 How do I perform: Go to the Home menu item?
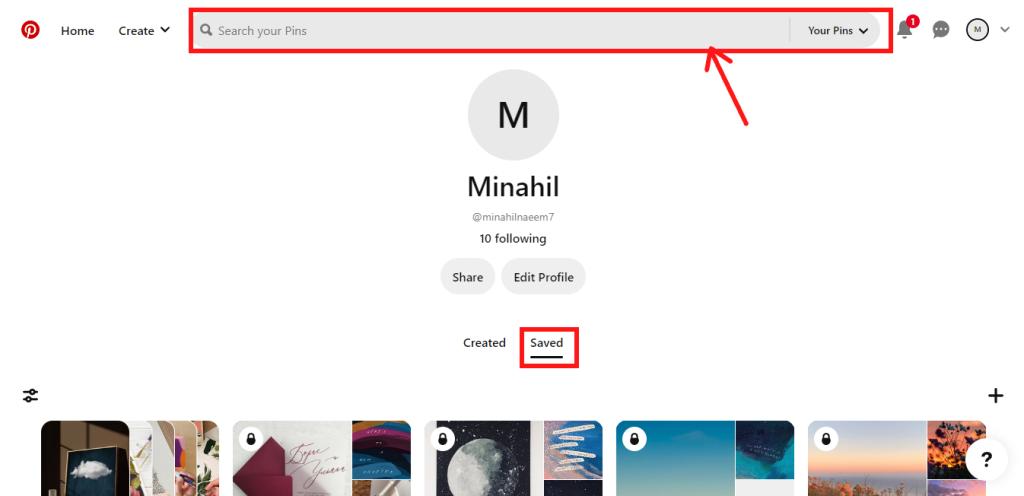[77, 30]
